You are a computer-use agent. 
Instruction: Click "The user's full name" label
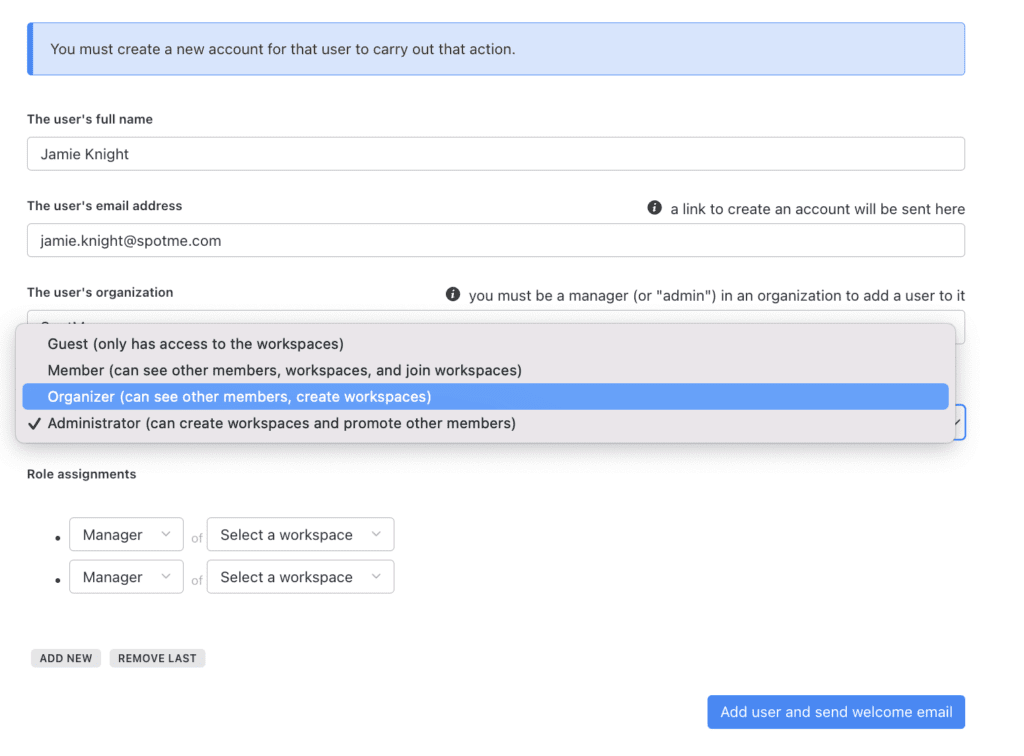point(90,119)
